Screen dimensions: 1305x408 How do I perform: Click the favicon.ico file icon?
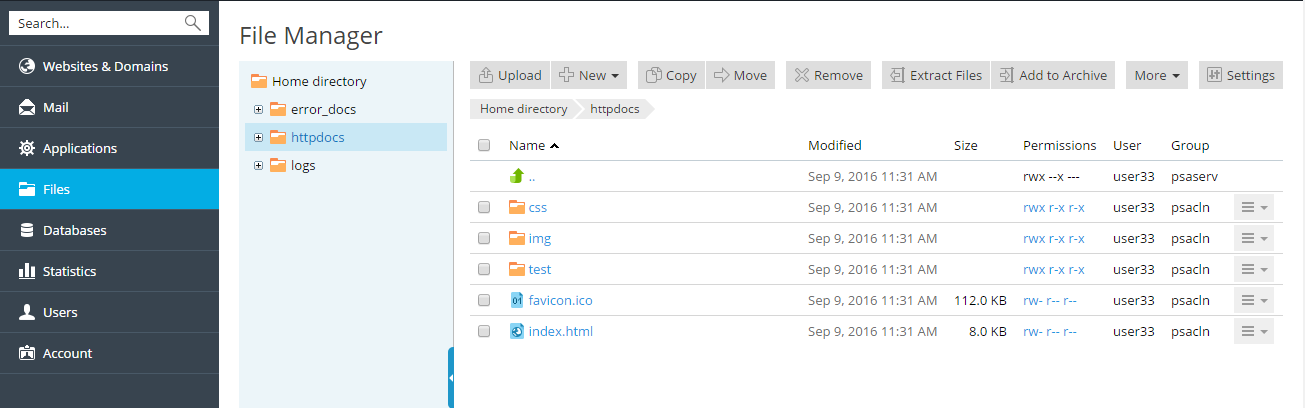click(x=517, y=300)
